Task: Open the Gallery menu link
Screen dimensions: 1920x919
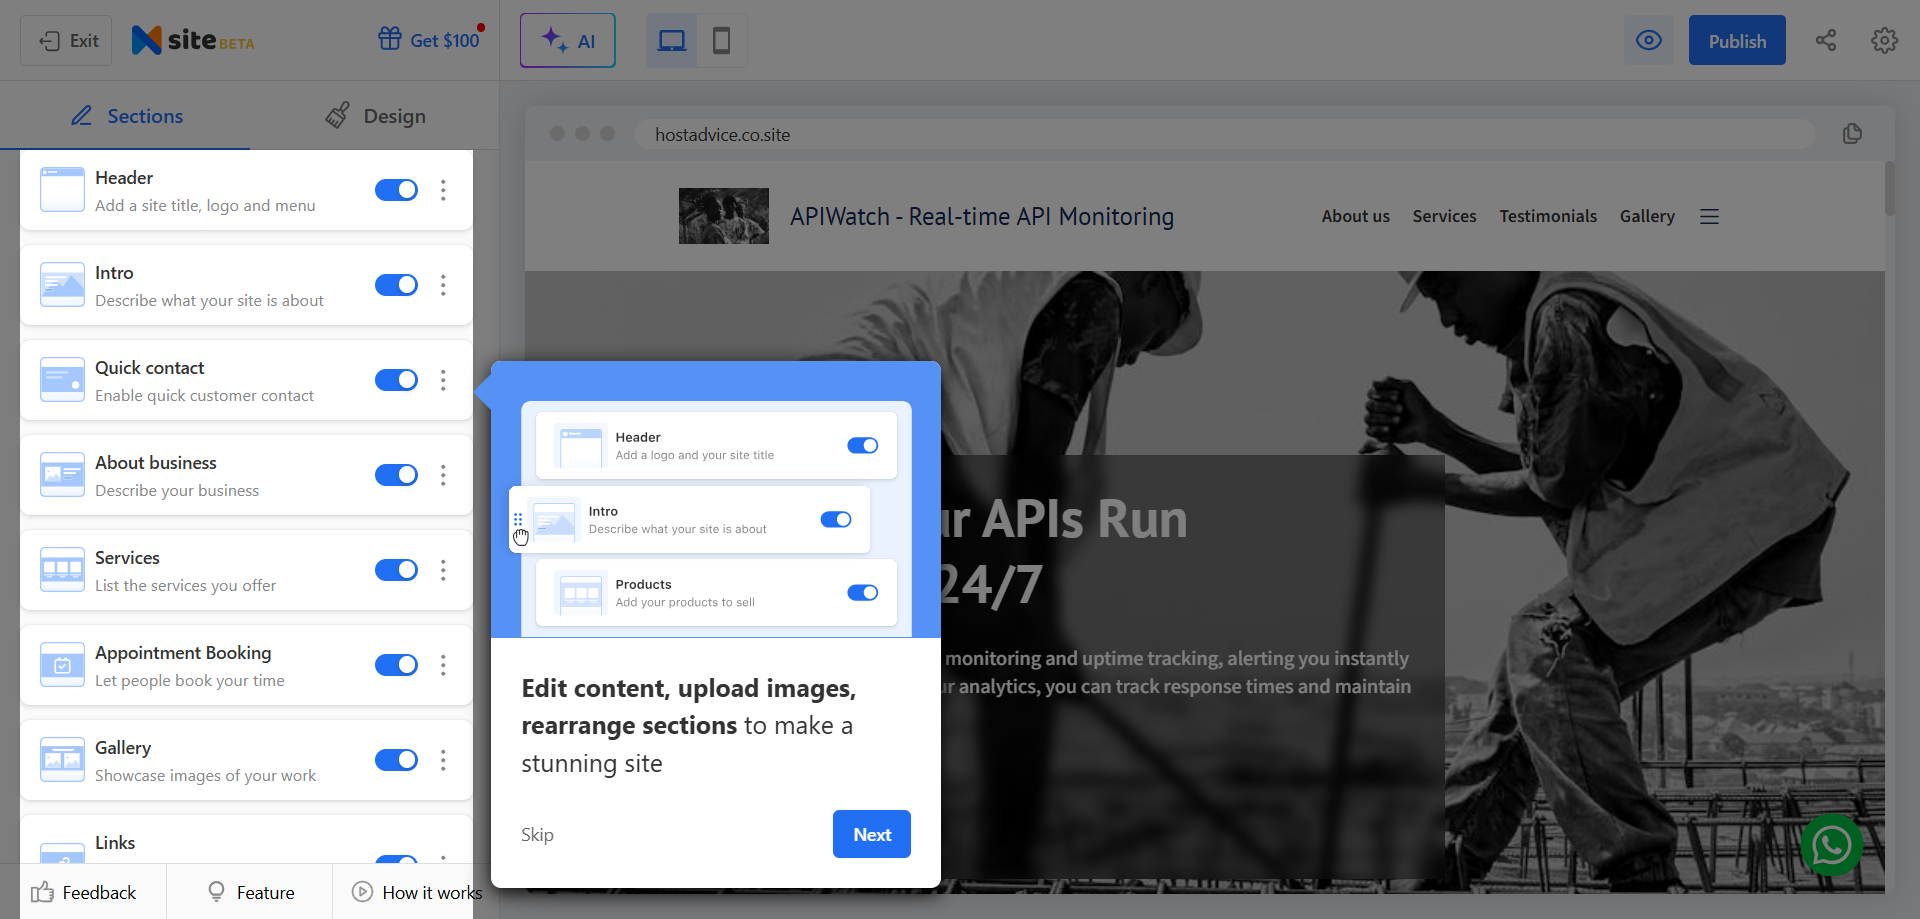Action: [1647, 216]
